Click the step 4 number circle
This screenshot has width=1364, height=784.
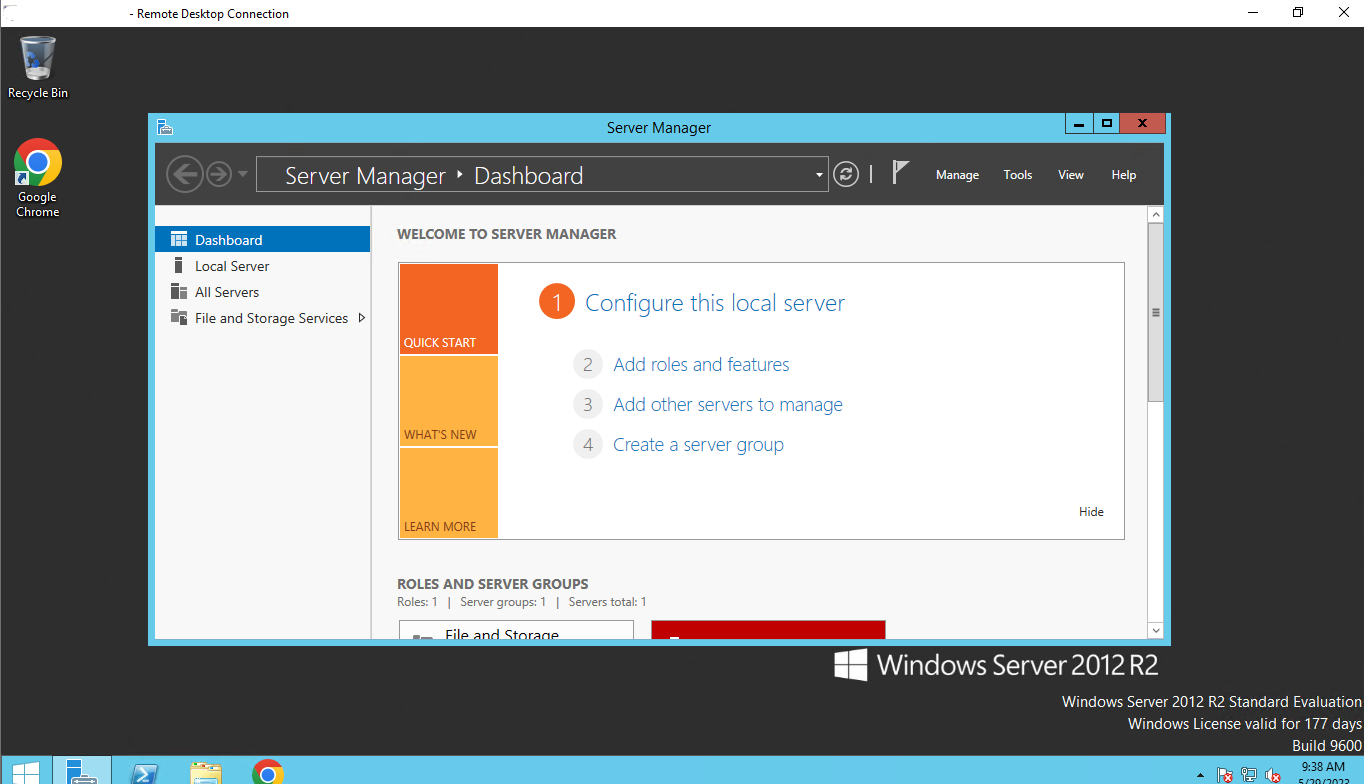pos(588,444)
